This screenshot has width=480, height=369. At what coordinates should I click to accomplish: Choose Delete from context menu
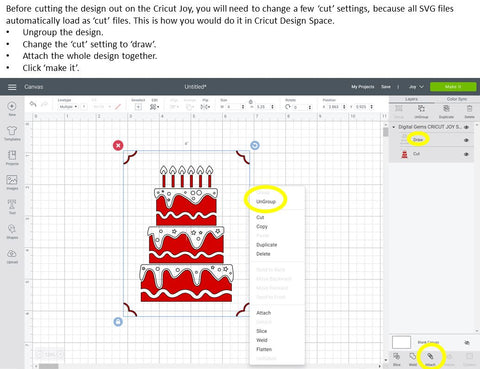[263, 254]
